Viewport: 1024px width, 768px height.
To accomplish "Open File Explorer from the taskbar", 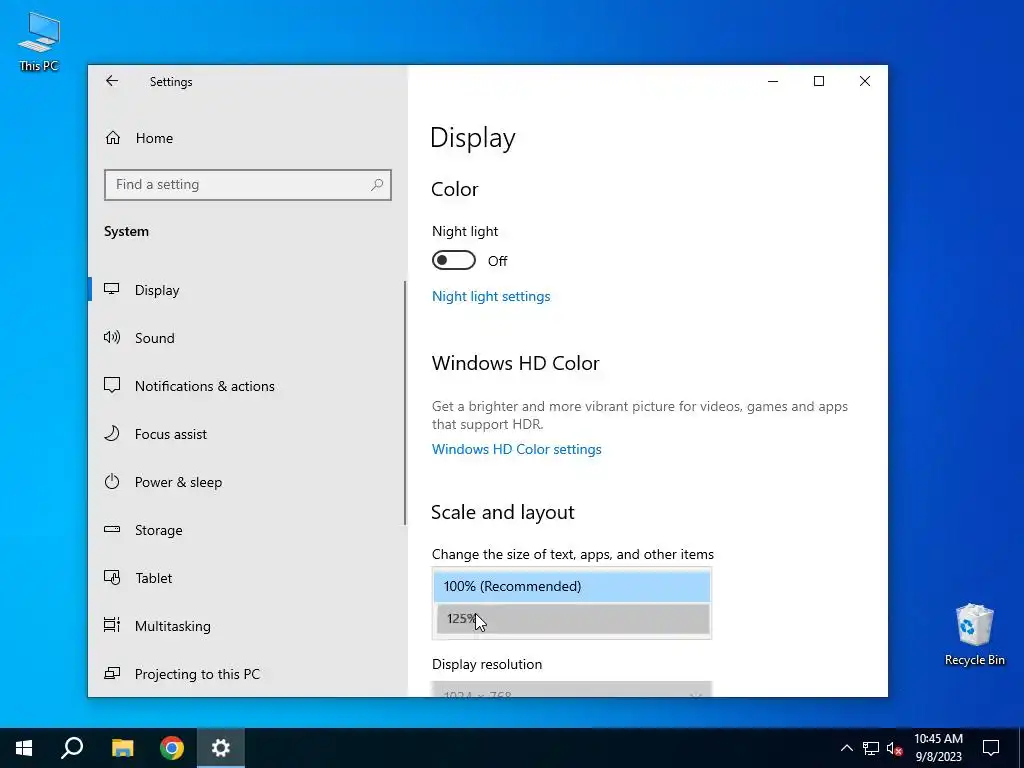I will [122, 748].
